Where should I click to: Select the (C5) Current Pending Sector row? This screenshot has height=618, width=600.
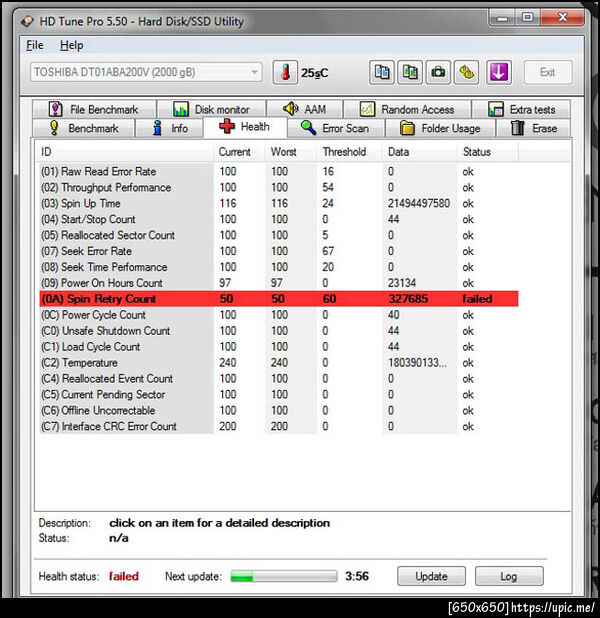279,395
